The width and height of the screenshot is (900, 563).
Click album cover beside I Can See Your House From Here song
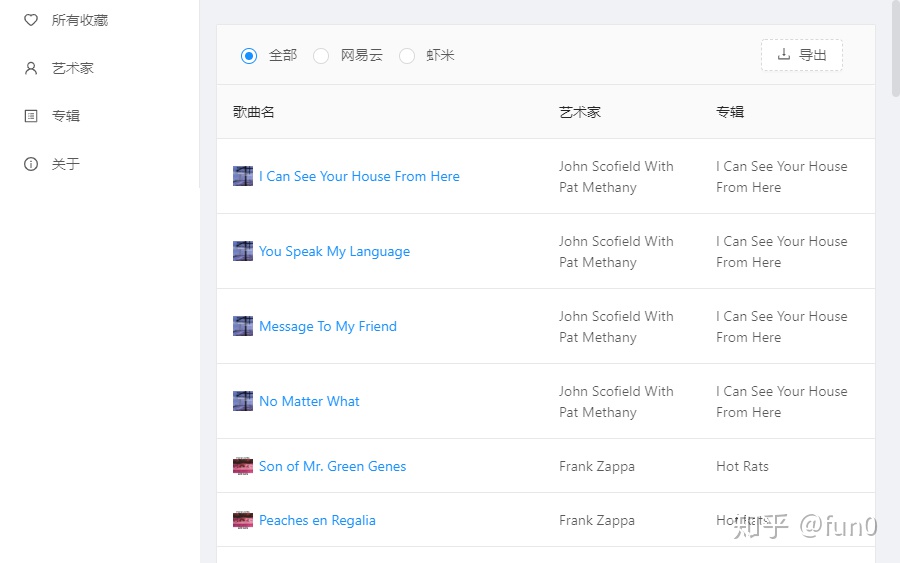[243, 176]
